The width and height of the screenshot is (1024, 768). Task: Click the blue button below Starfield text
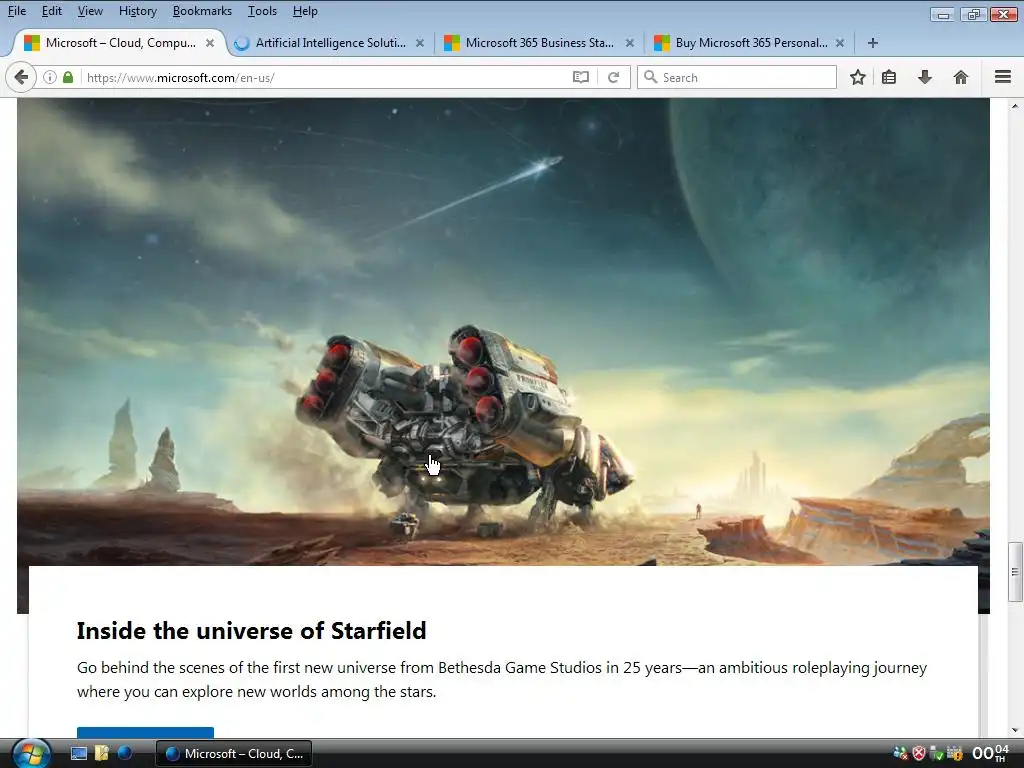click(x=145, y=732)
